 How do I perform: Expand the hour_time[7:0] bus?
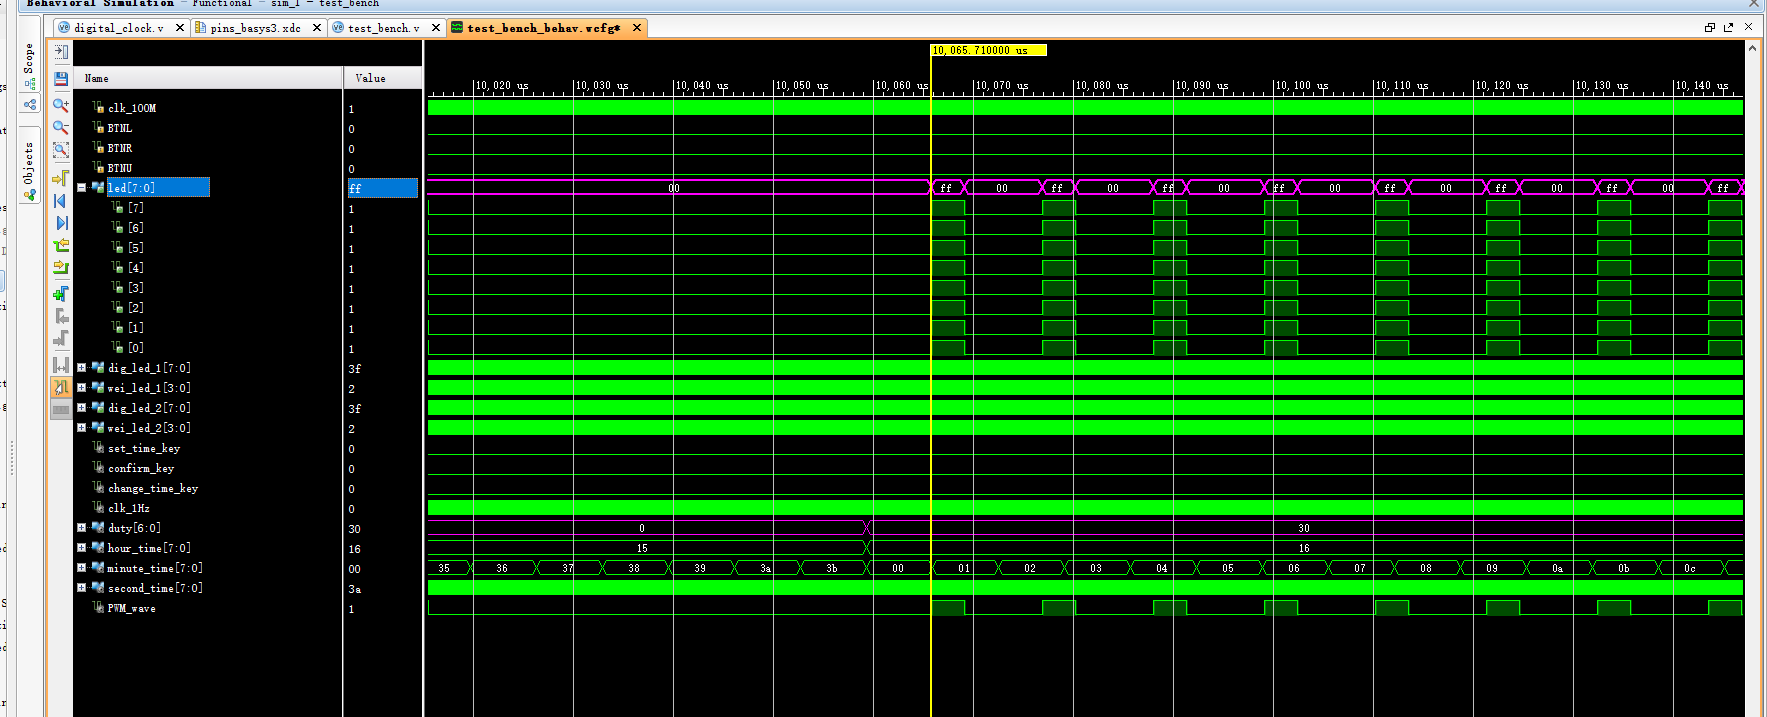[x=82, y=548]
